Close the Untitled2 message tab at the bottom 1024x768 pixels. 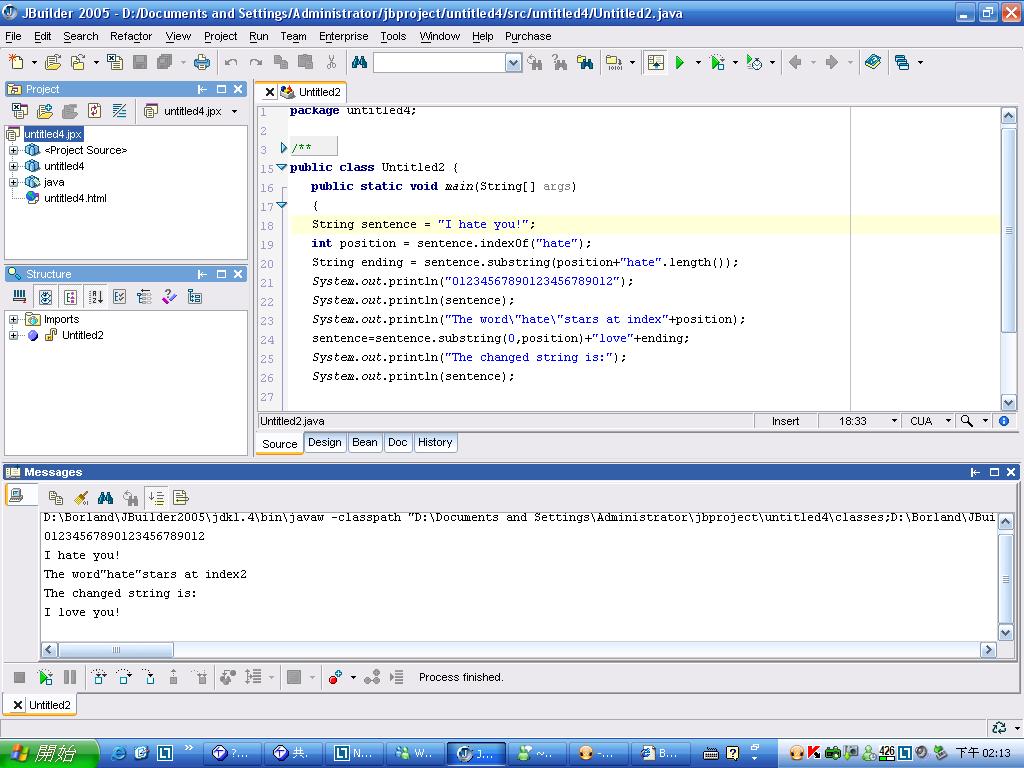point(18,705)
